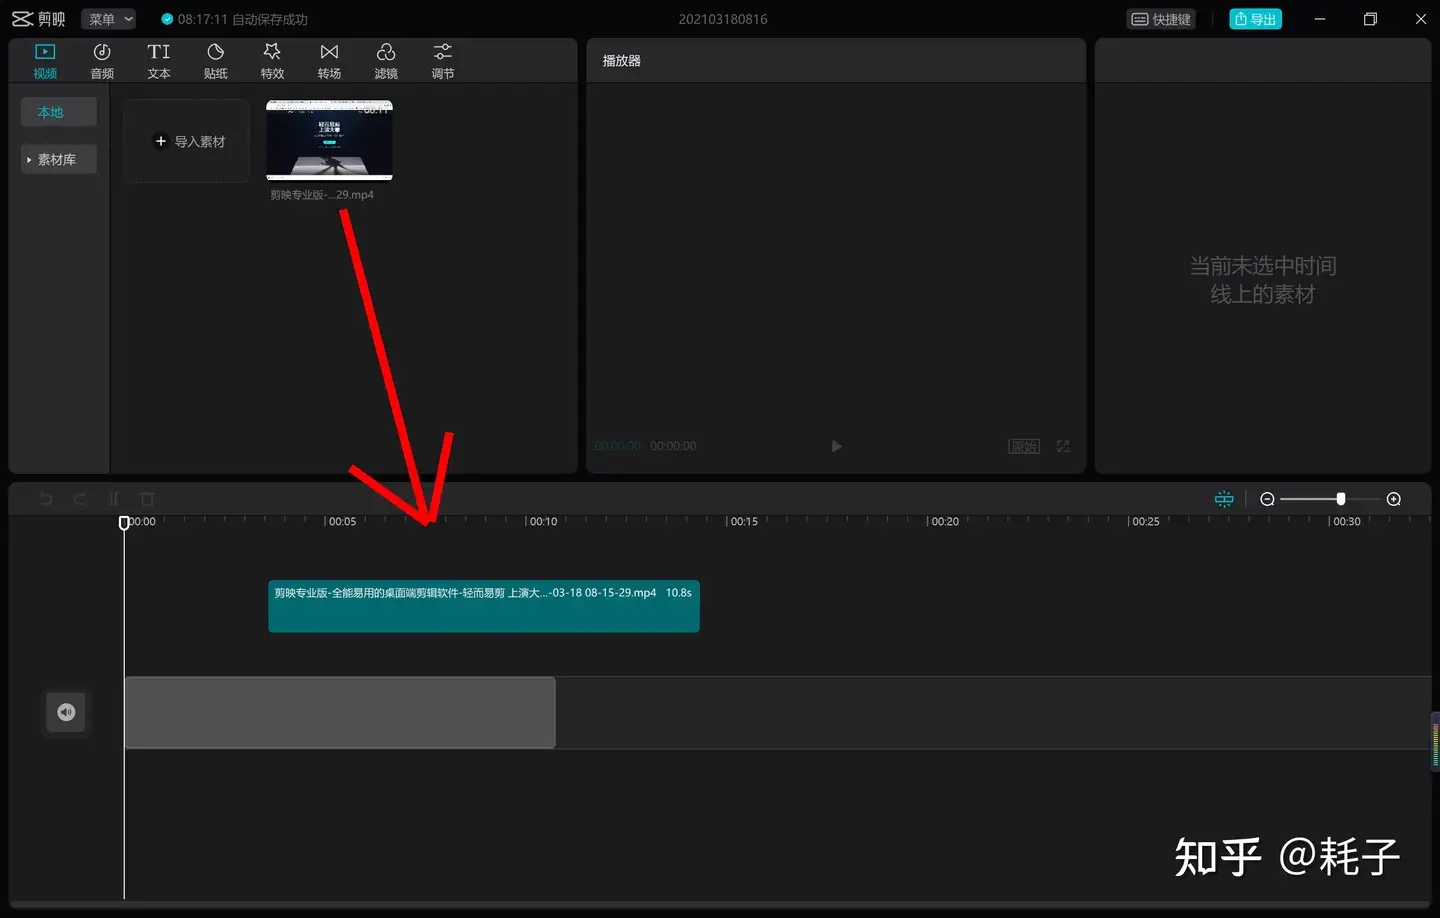Select the 调节 adjustment tab
Image resolution: width=1440 pixels, height=918 pixels.
point(443,61)
